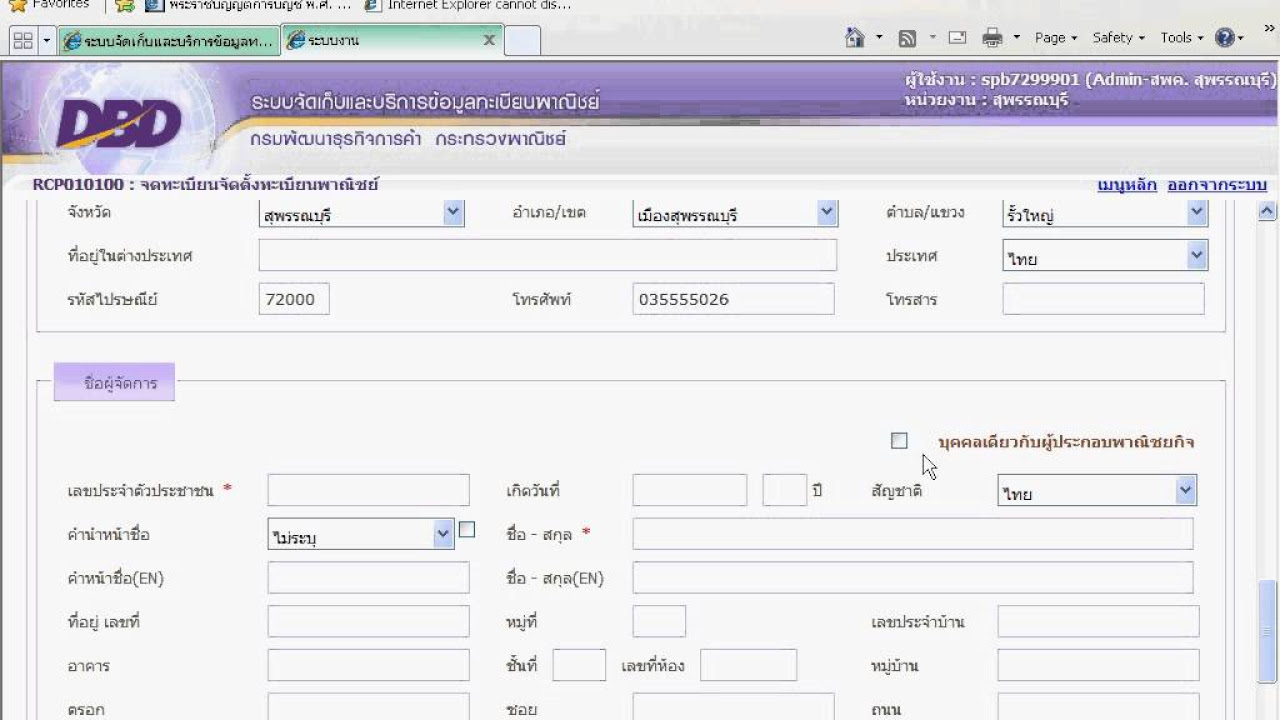Open the ประเทศ dropdown showing ไทย

[1105, 256]
